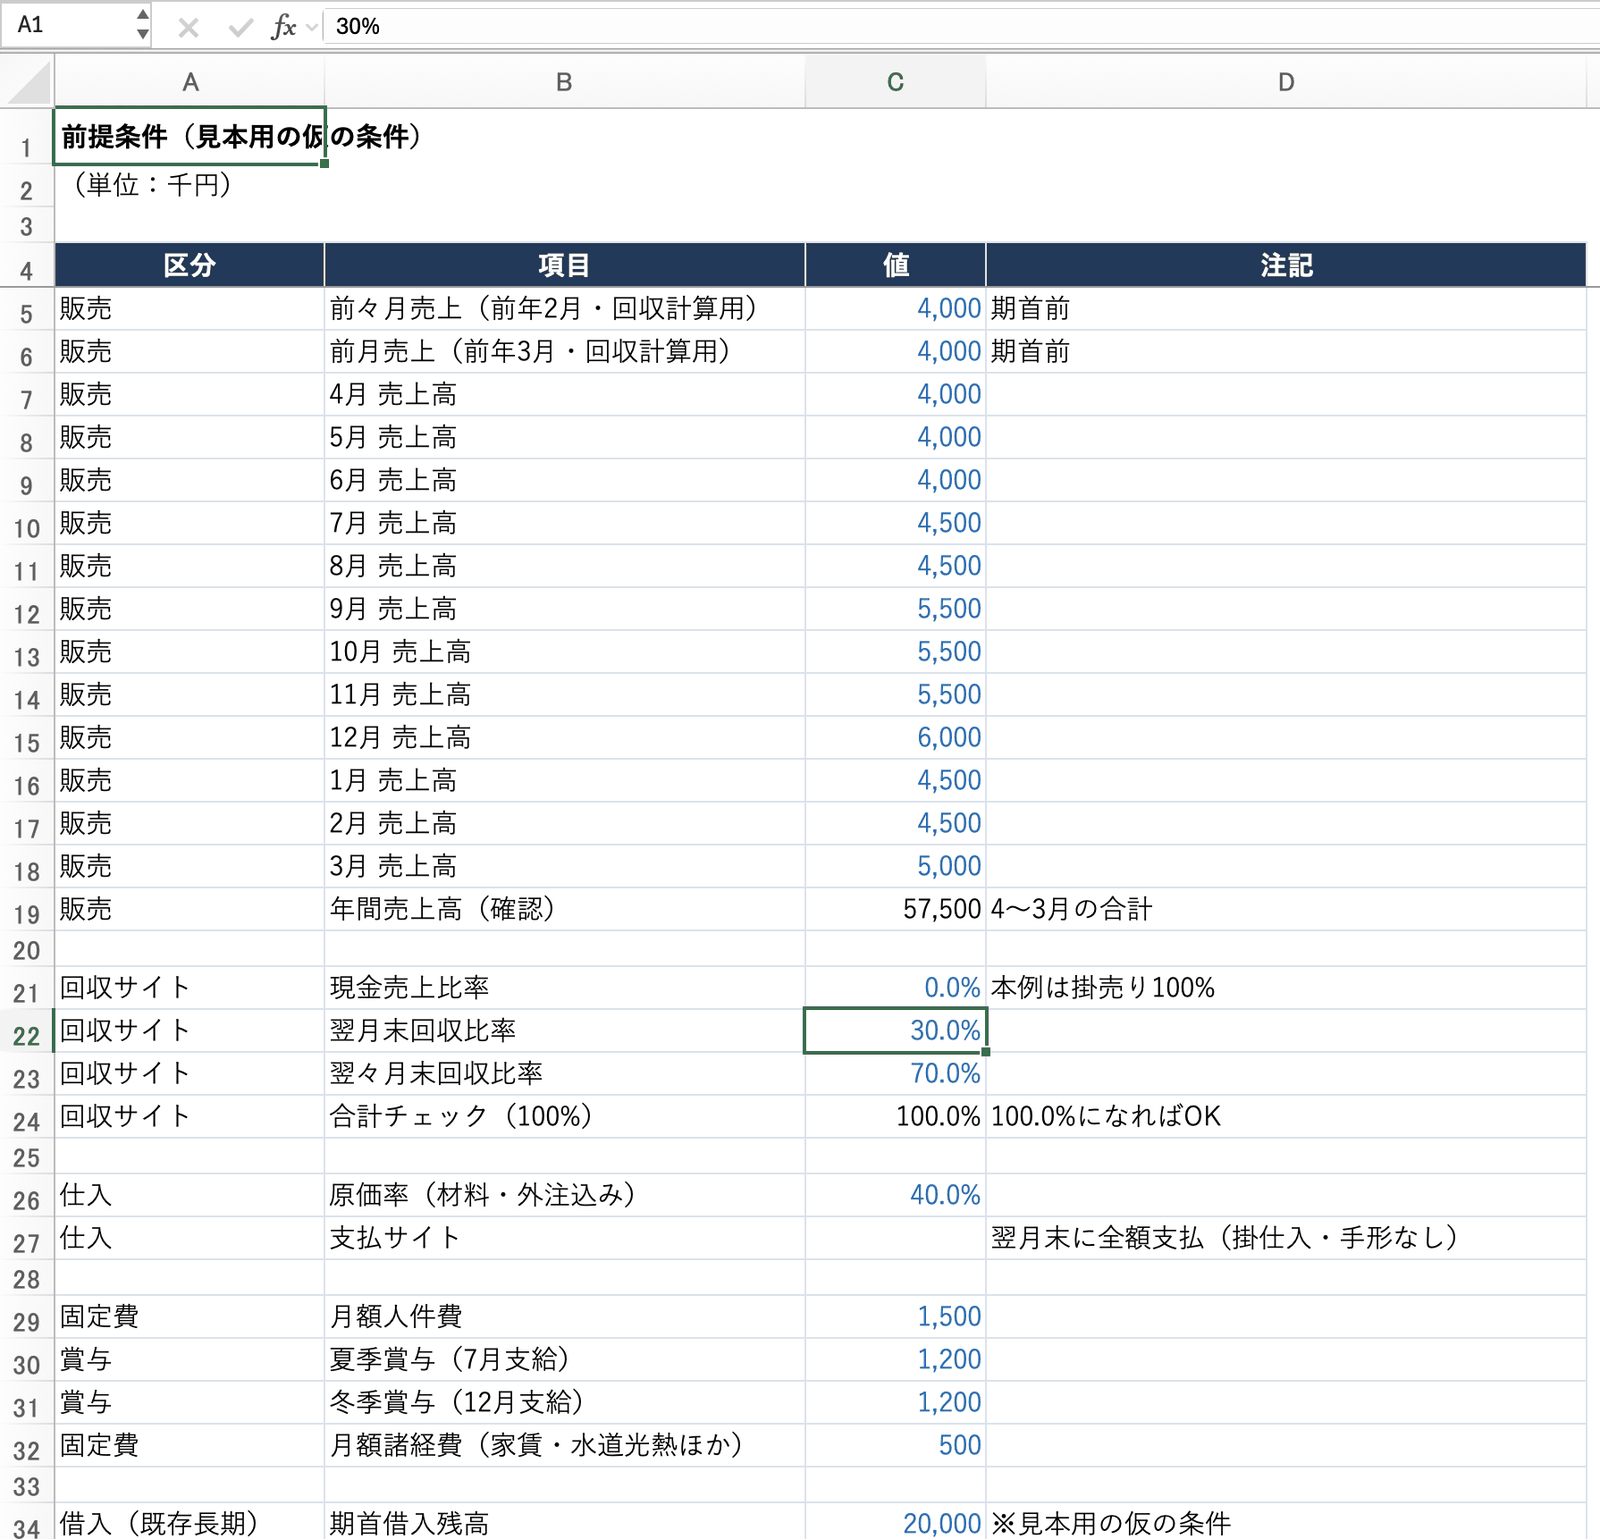This screenshot has height=1539, width=1600.
Task: Click value 1,500 for 月額人件費
Action: coord(895,1317)
